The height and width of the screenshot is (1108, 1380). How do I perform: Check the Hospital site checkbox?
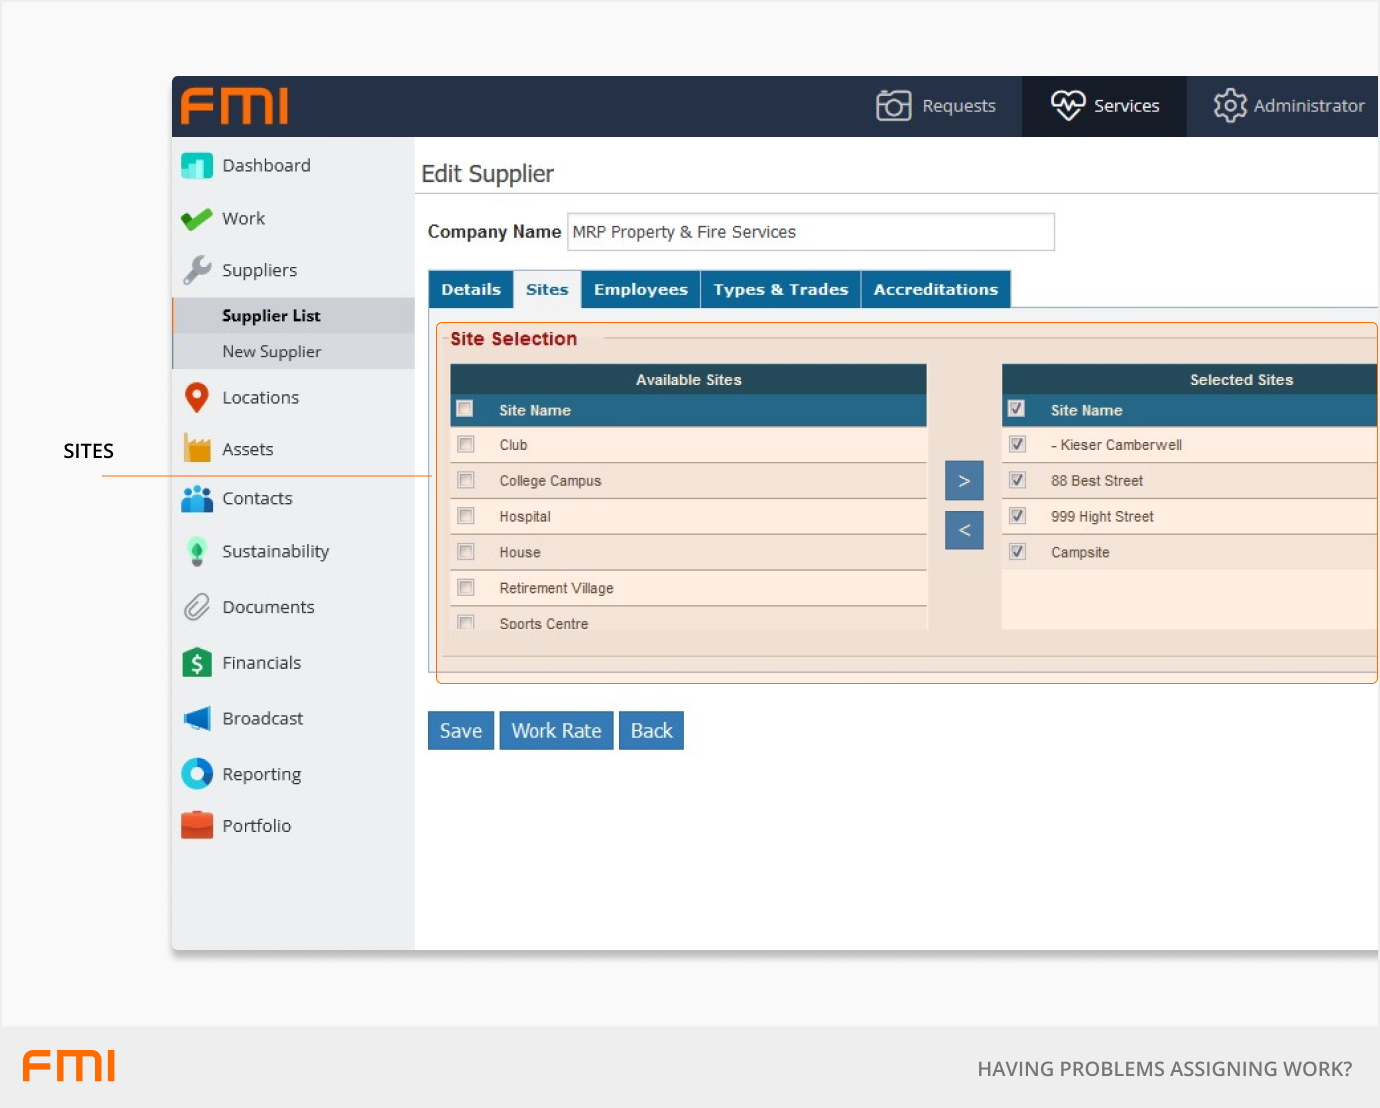pyautogui.click(x=466, y=516)
